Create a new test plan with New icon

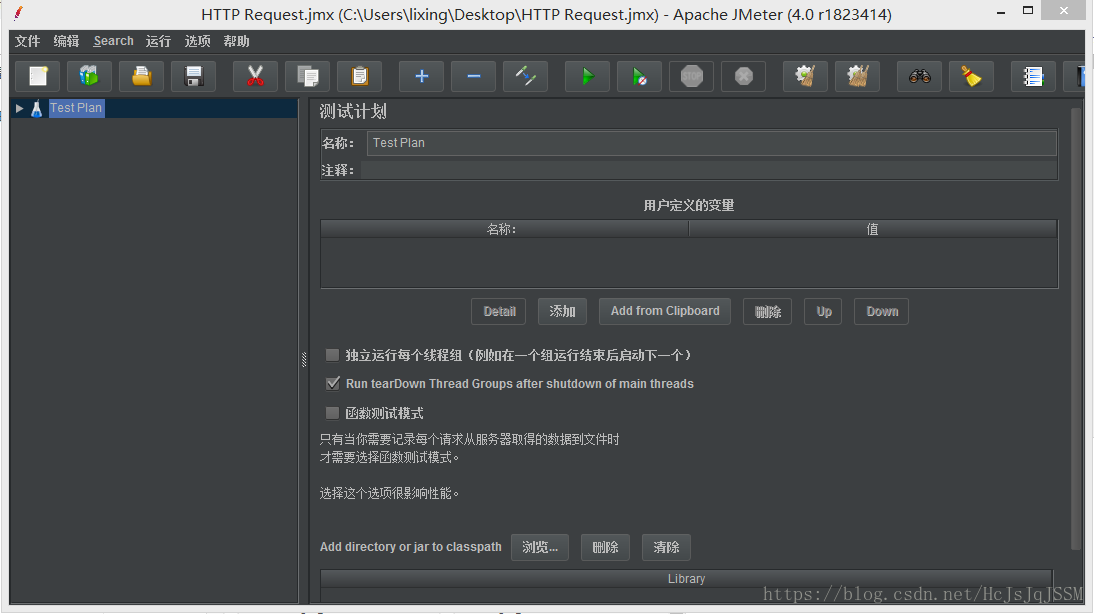tap(38, 76)
